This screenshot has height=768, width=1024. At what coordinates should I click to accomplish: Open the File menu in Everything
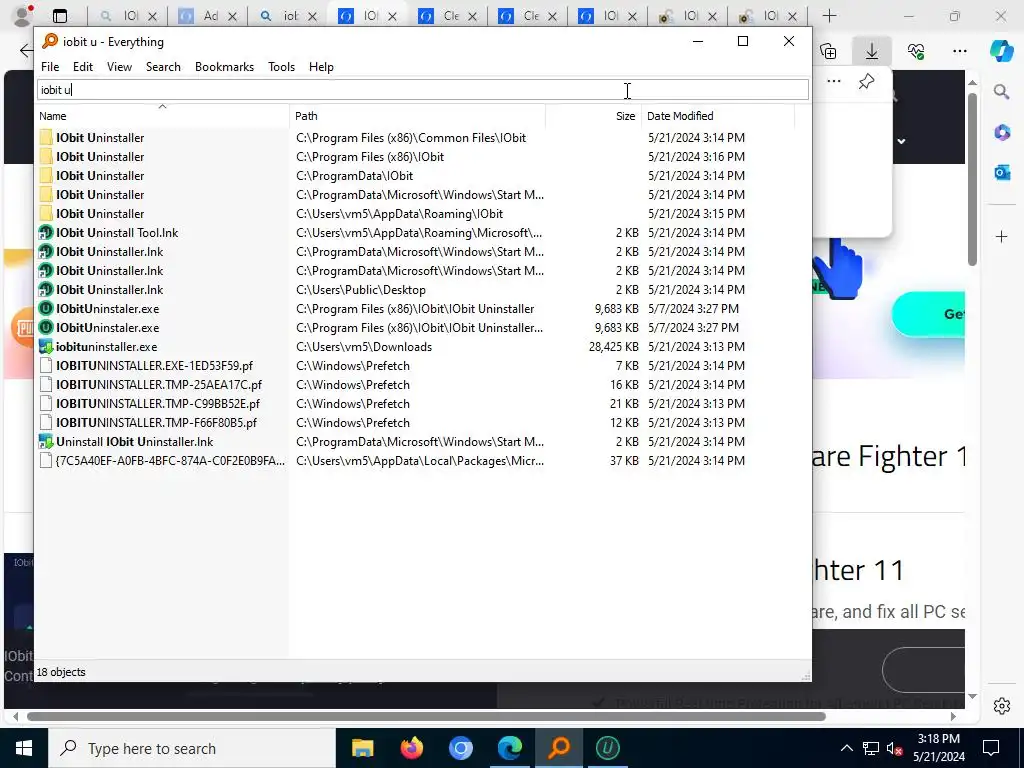click(50, 67)
